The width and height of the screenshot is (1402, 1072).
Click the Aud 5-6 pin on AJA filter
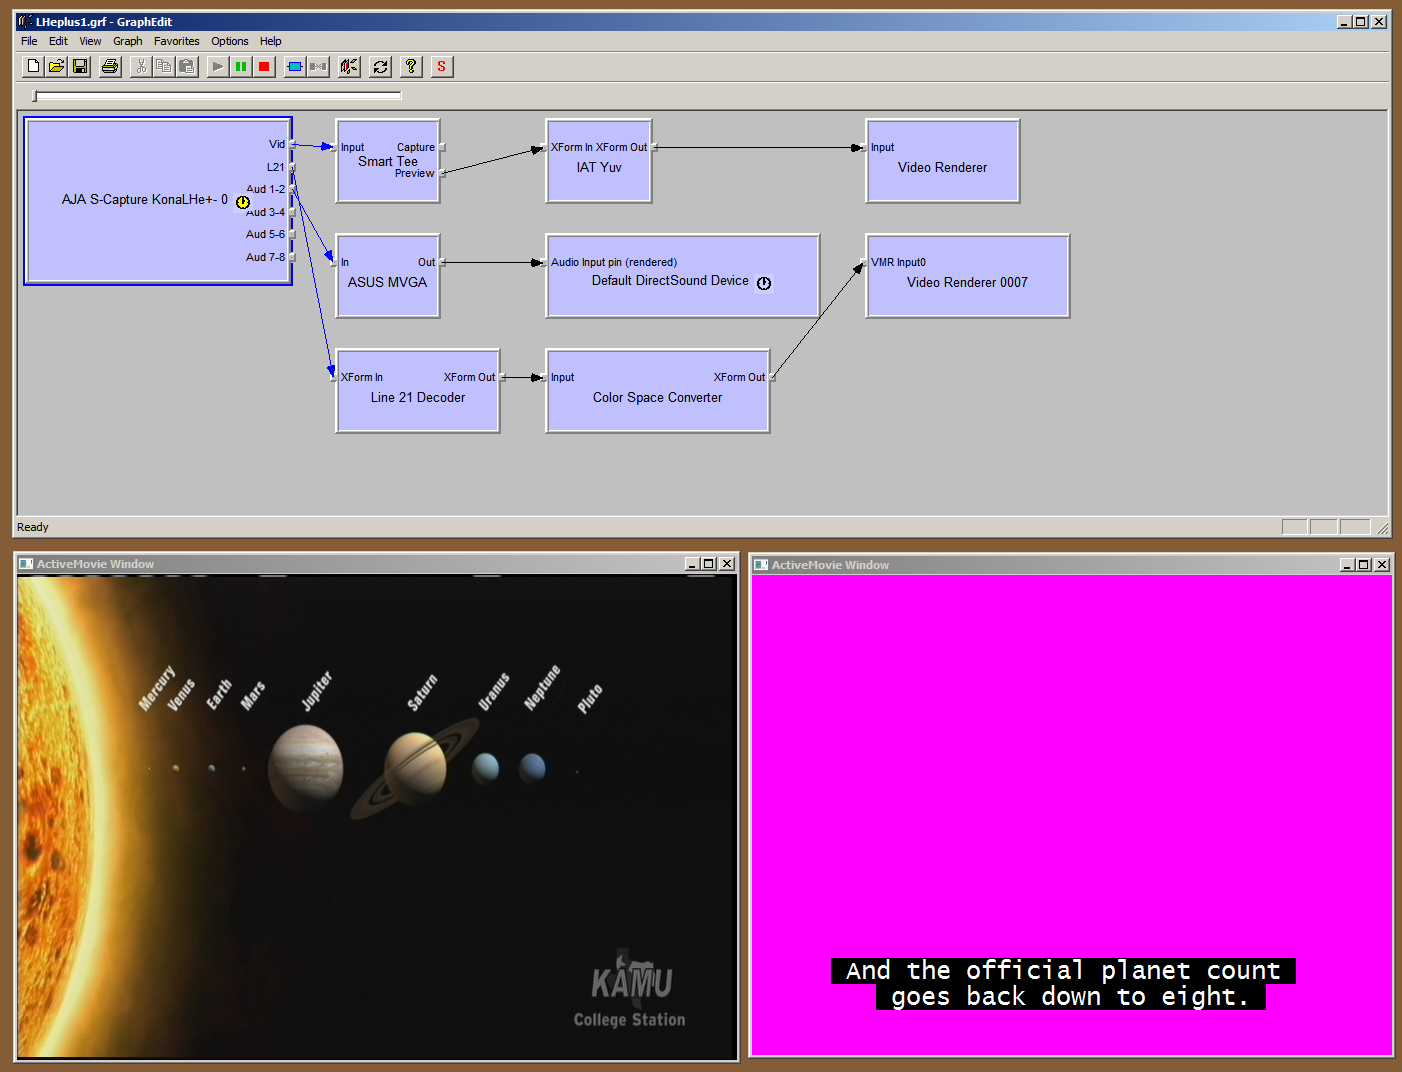(292, 234)
